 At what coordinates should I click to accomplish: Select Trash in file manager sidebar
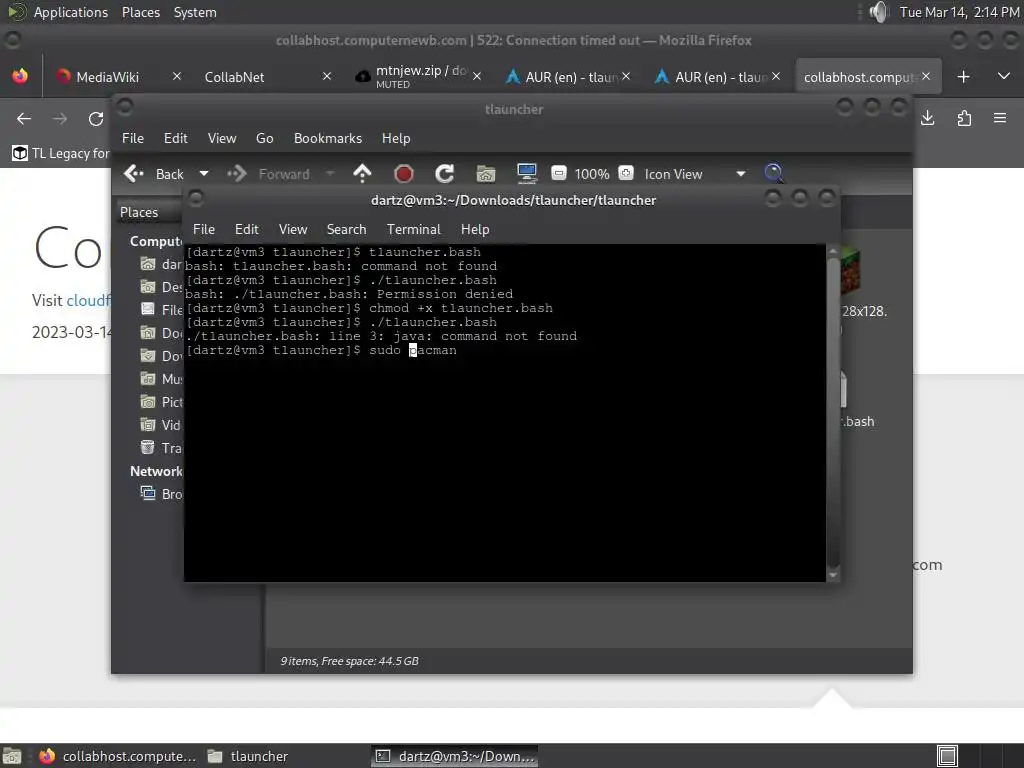[x=161, y=448]
